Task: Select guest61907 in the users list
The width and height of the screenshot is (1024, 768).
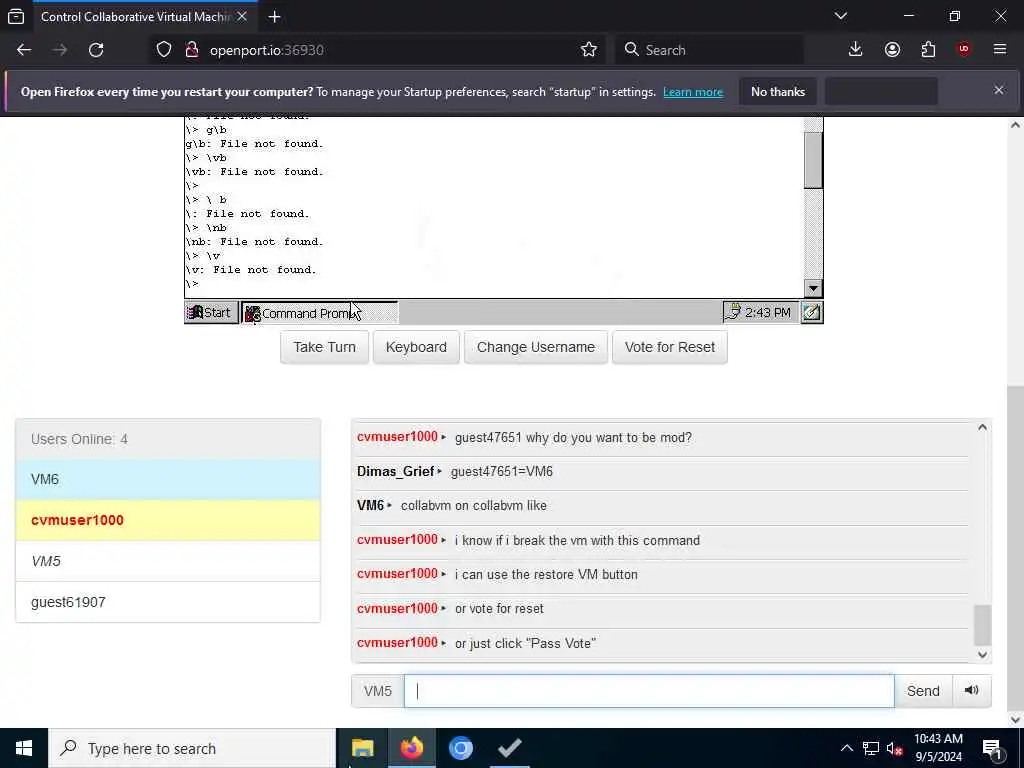Action: click(x=168, y=602)
